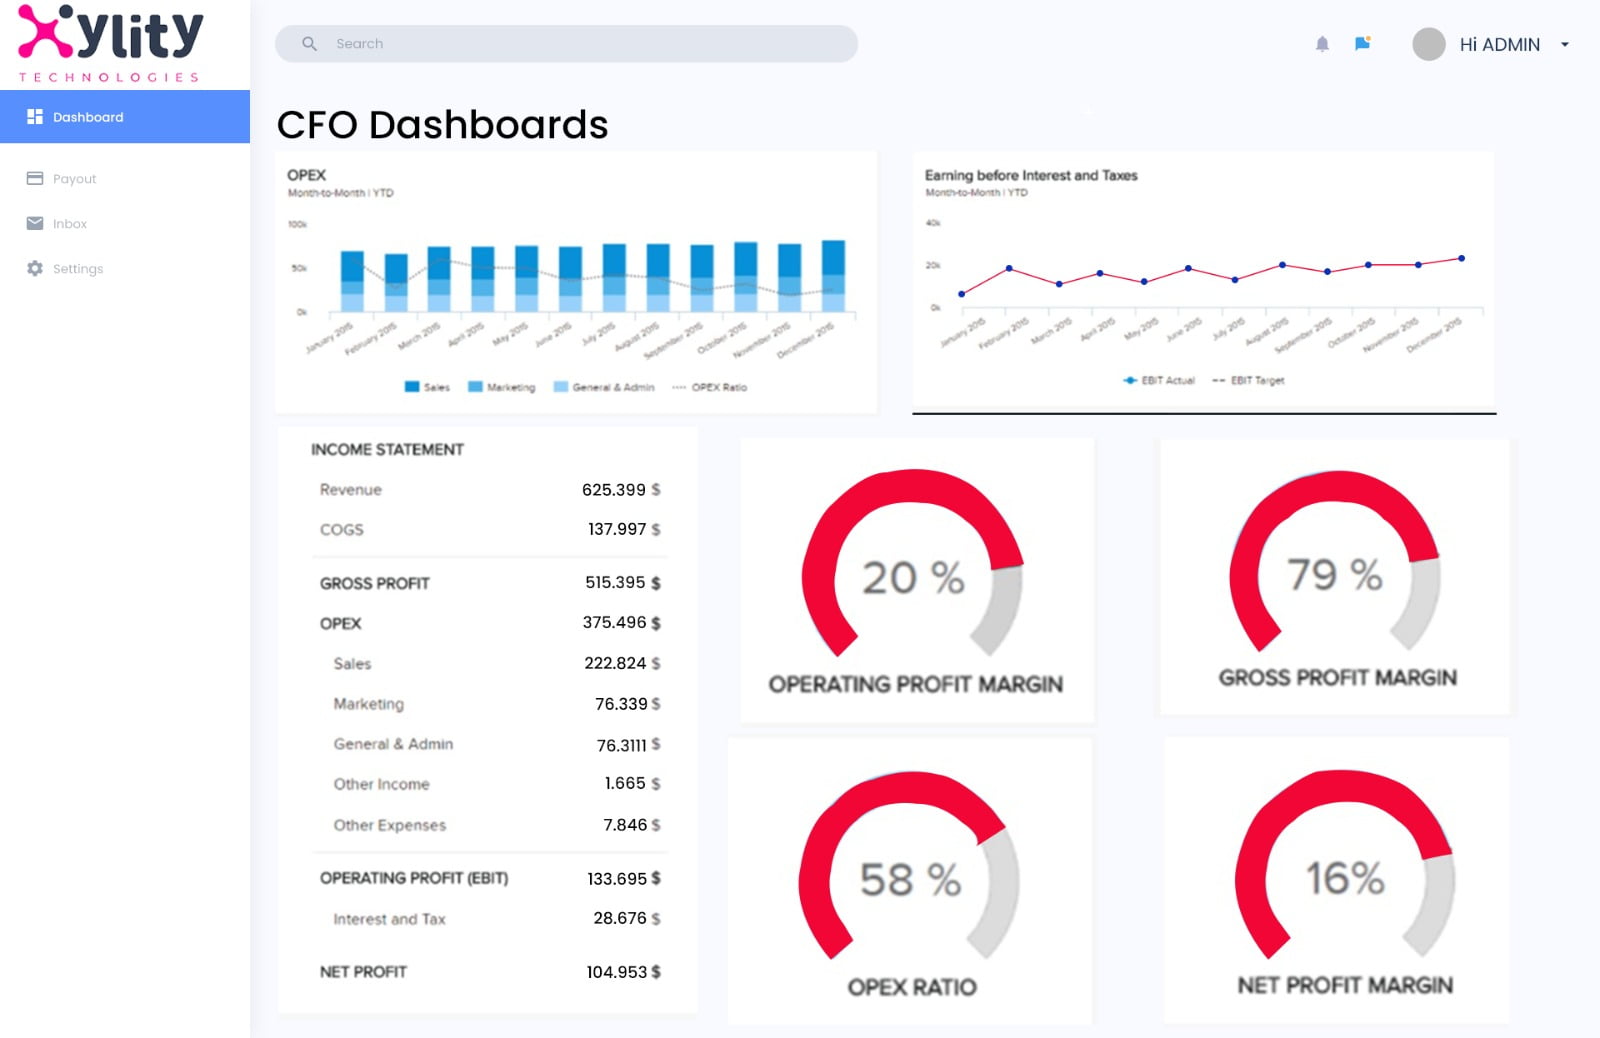Expand the Hi ADMIN dropdown arrow

(x=1565, y=44)
